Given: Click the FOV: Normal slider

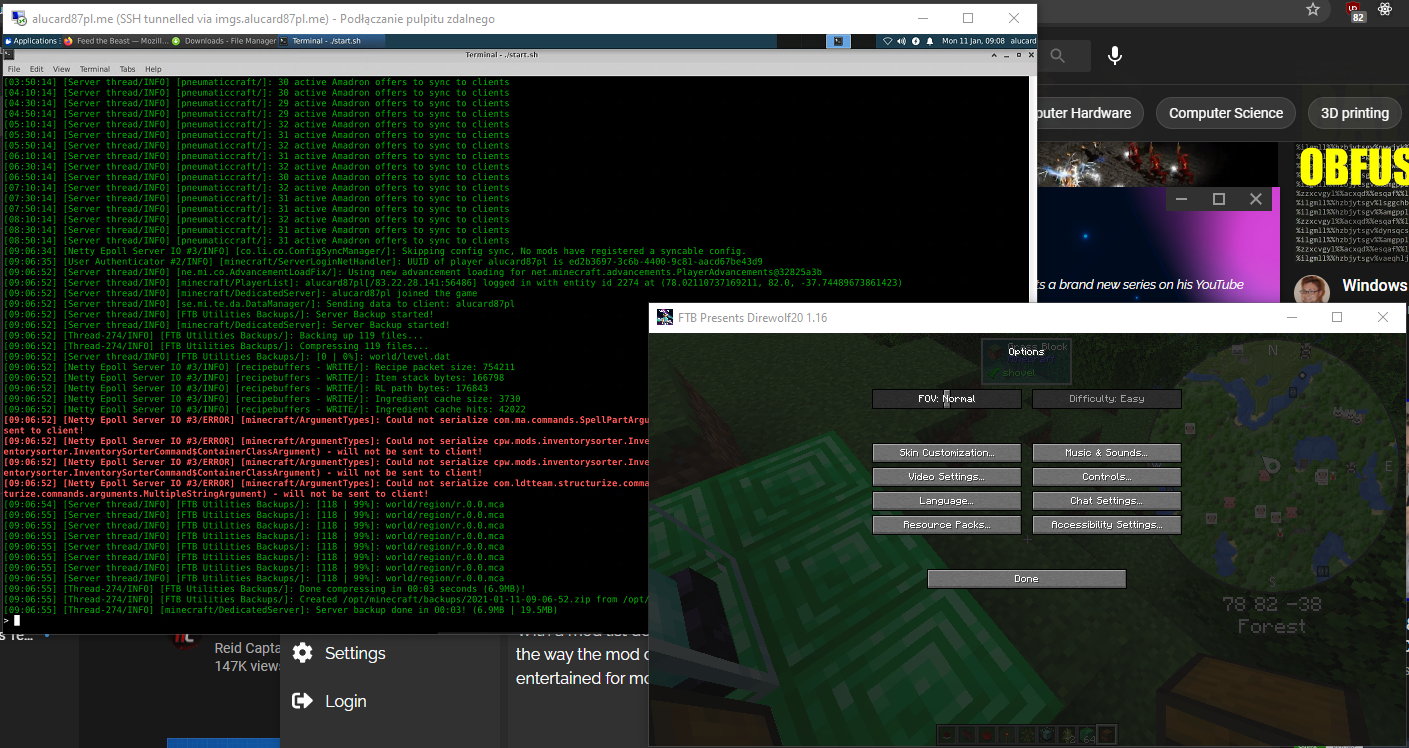Looking at the screenshot, I should coord(946,399).
